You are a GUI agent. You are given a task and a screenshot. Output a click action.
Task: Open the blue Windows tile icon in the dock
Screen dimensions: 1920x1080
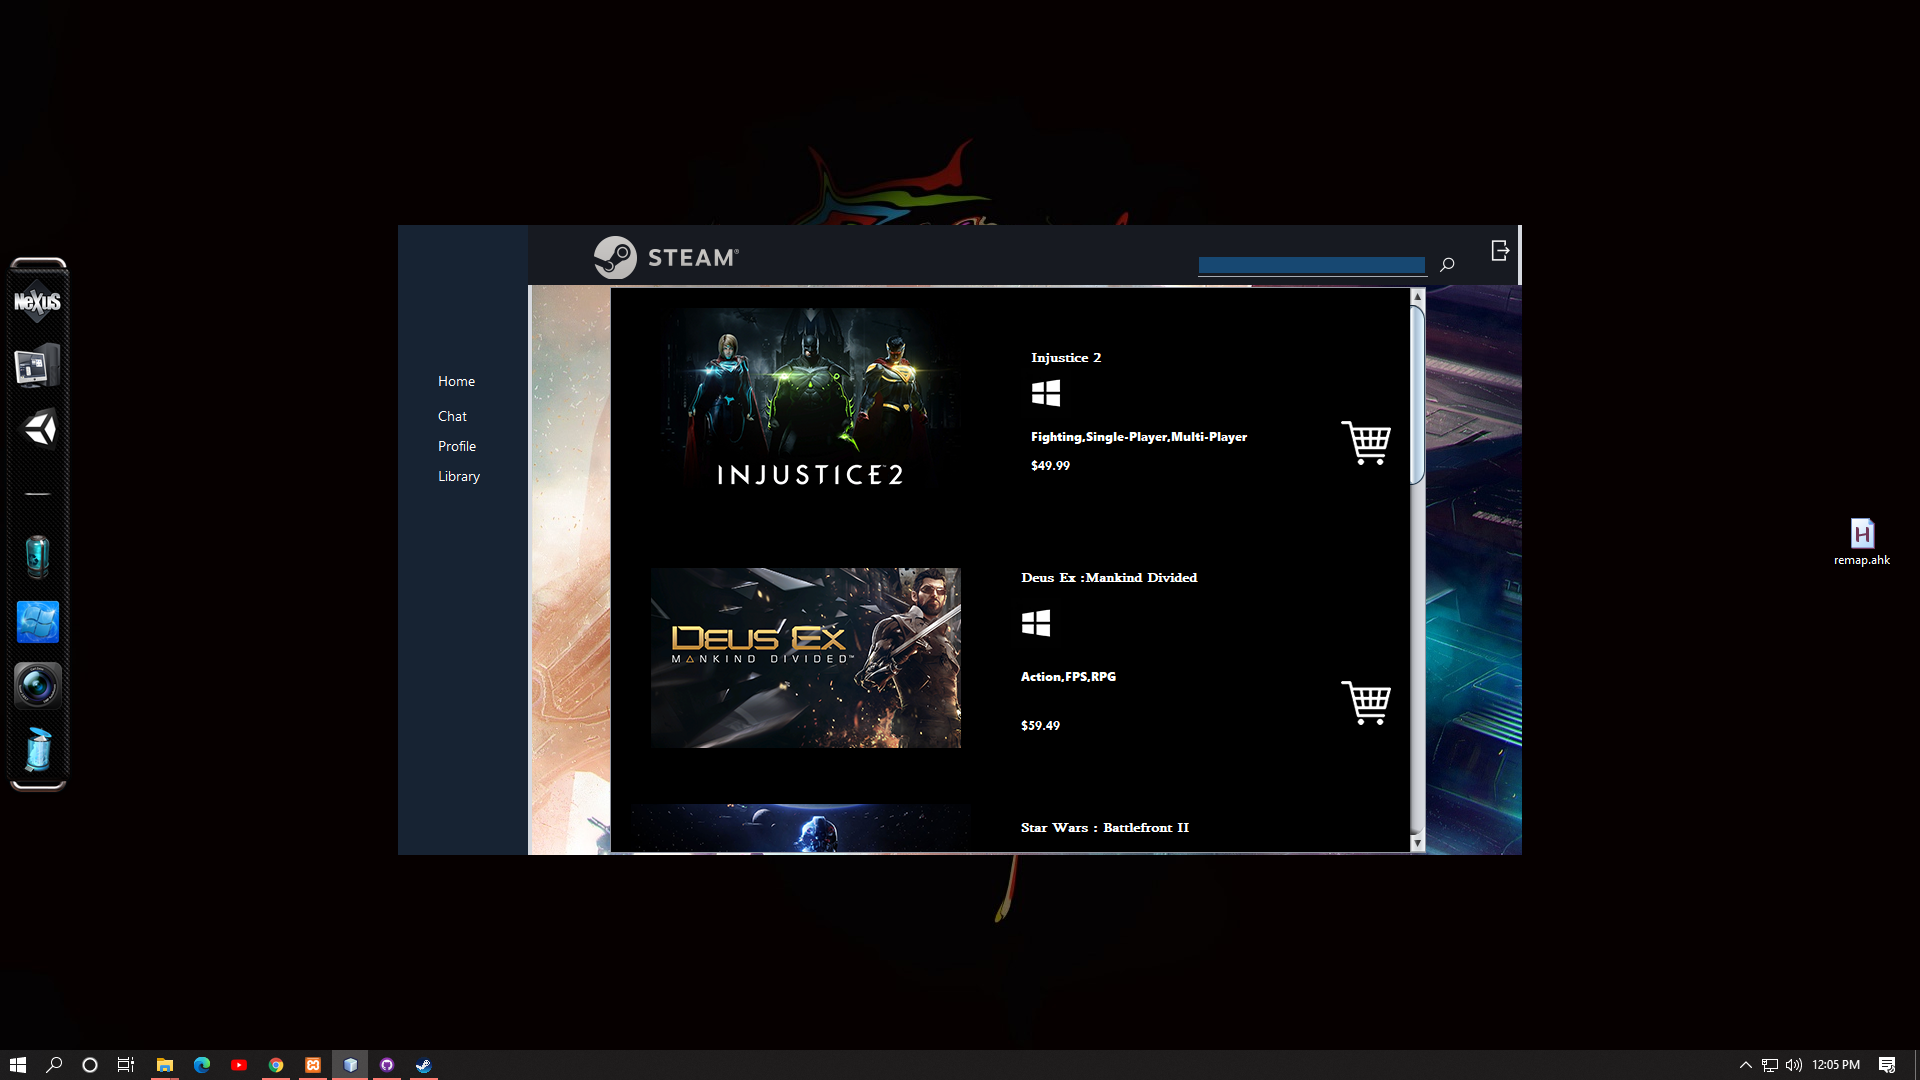(x=38, y=622)
